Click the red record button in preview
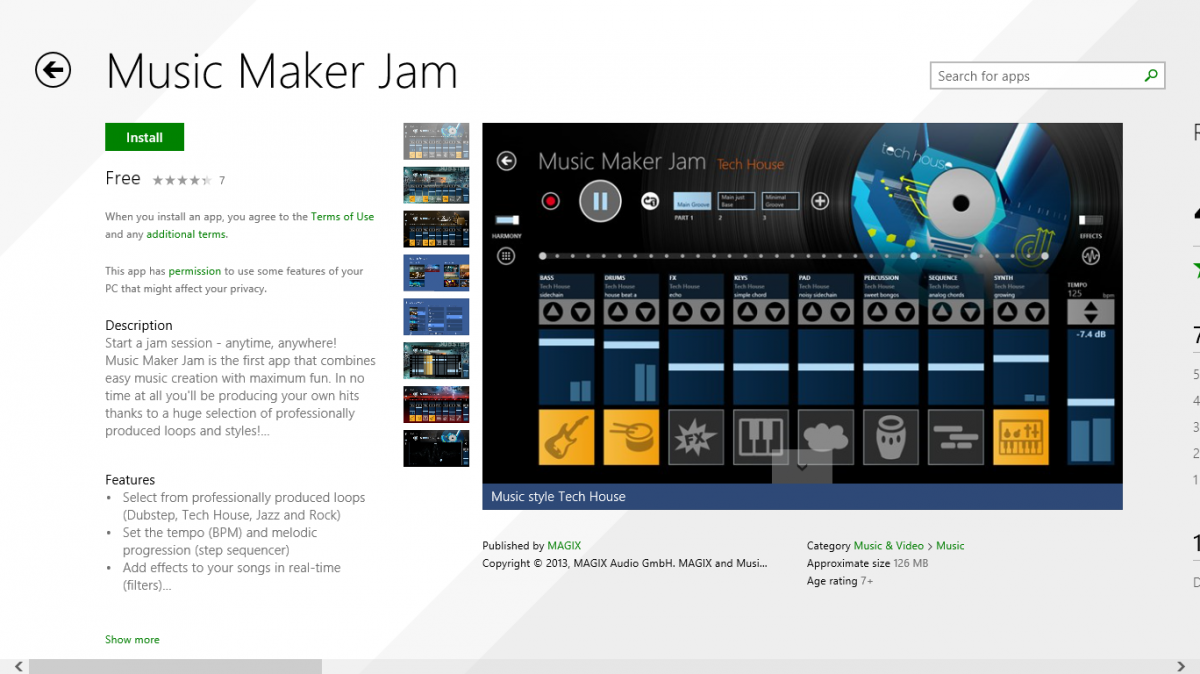 tap(550, 201)
